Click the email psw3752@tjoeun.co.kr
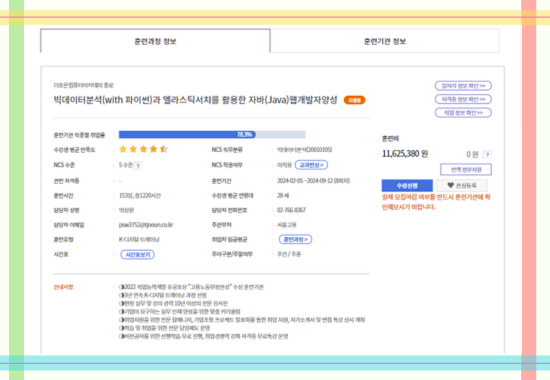550x380 pixels. [146, 225]
